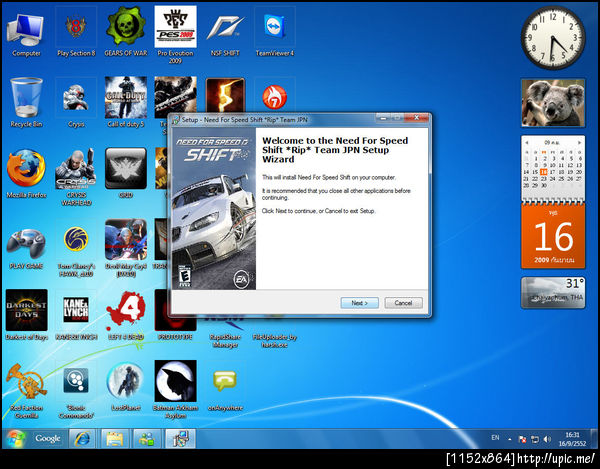Image resolution: width=600 pixels, height=469 pixels.
Task: Go to previous month in calendar gadget
Action: pyautogui.click(x=527, y=142)
